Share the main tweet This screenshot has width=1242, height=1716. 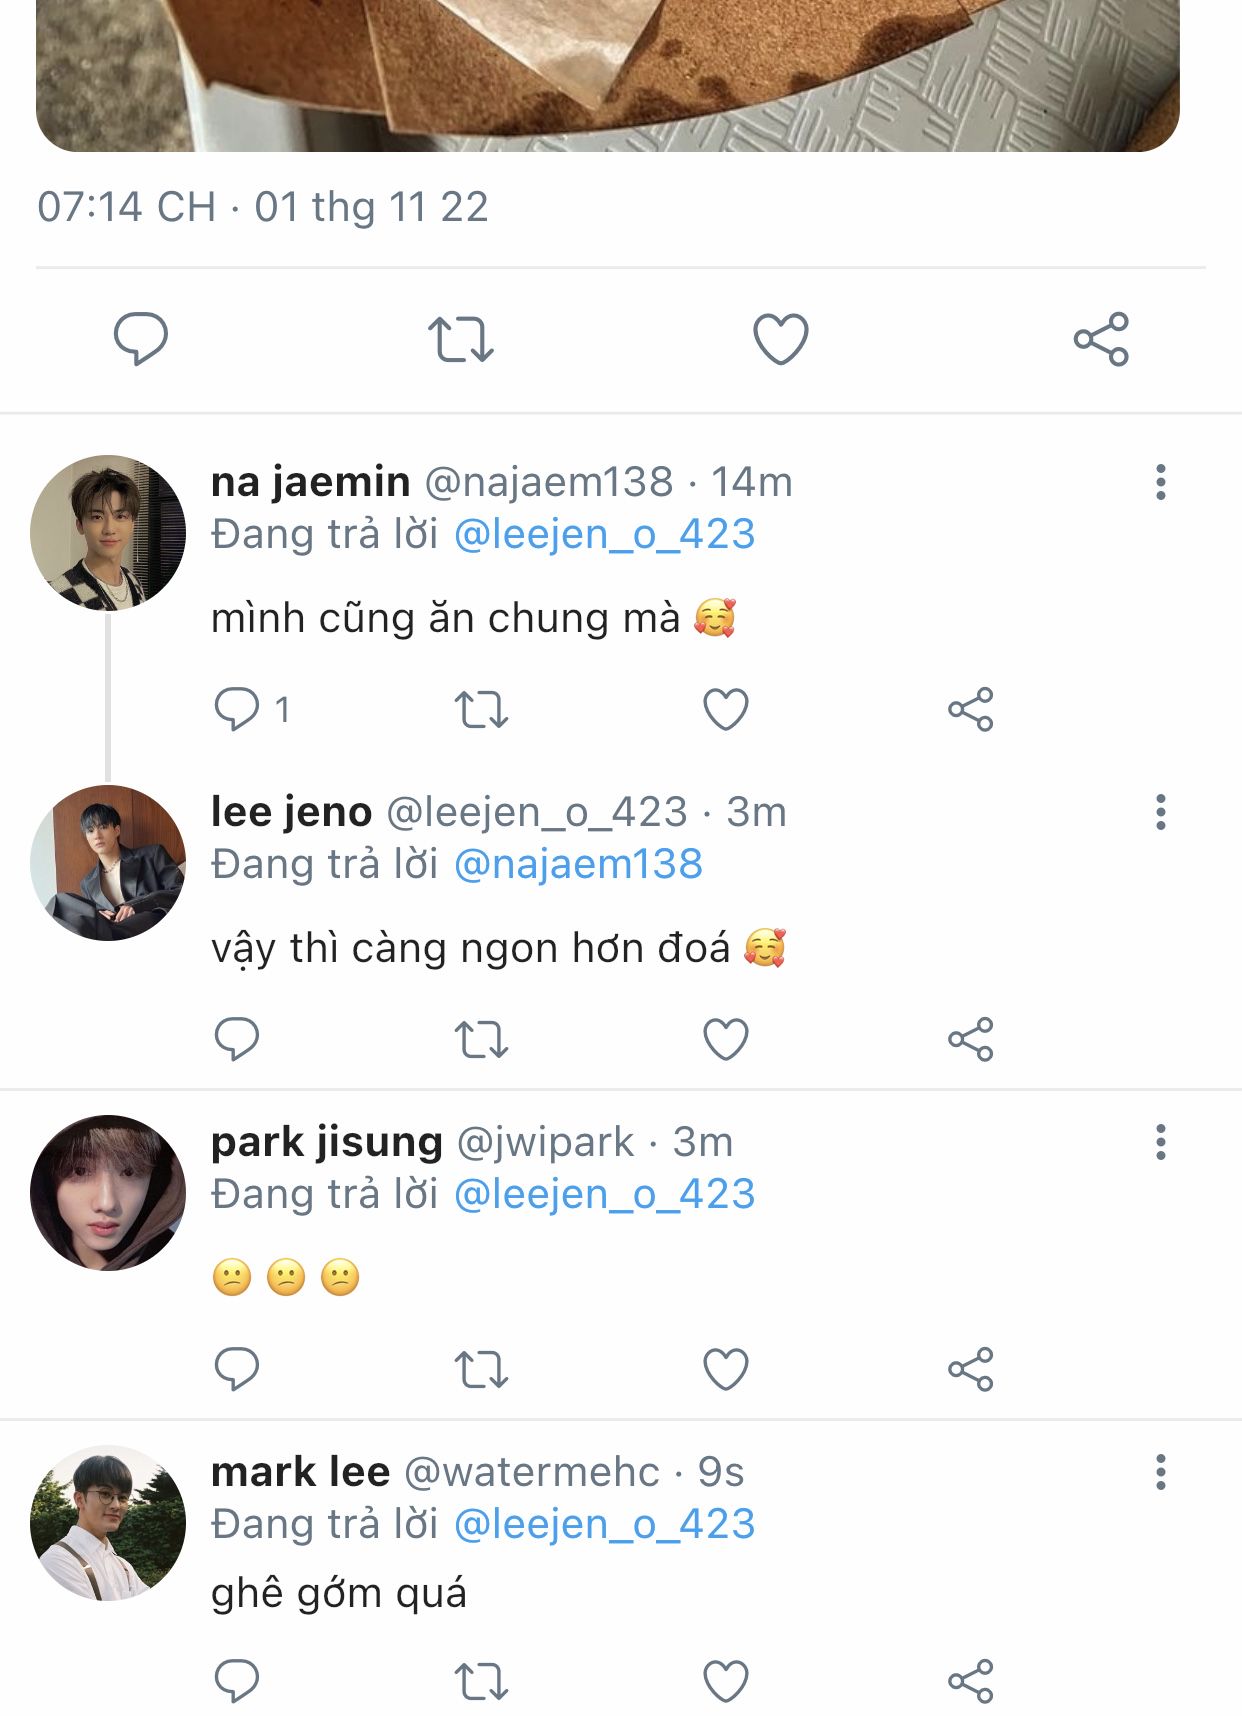coord(1101,339)
